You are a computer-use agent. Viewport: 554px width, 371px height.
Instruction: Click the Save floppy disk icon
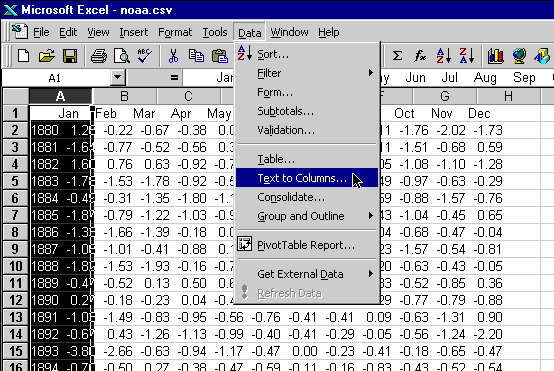[x=70, y=56]
